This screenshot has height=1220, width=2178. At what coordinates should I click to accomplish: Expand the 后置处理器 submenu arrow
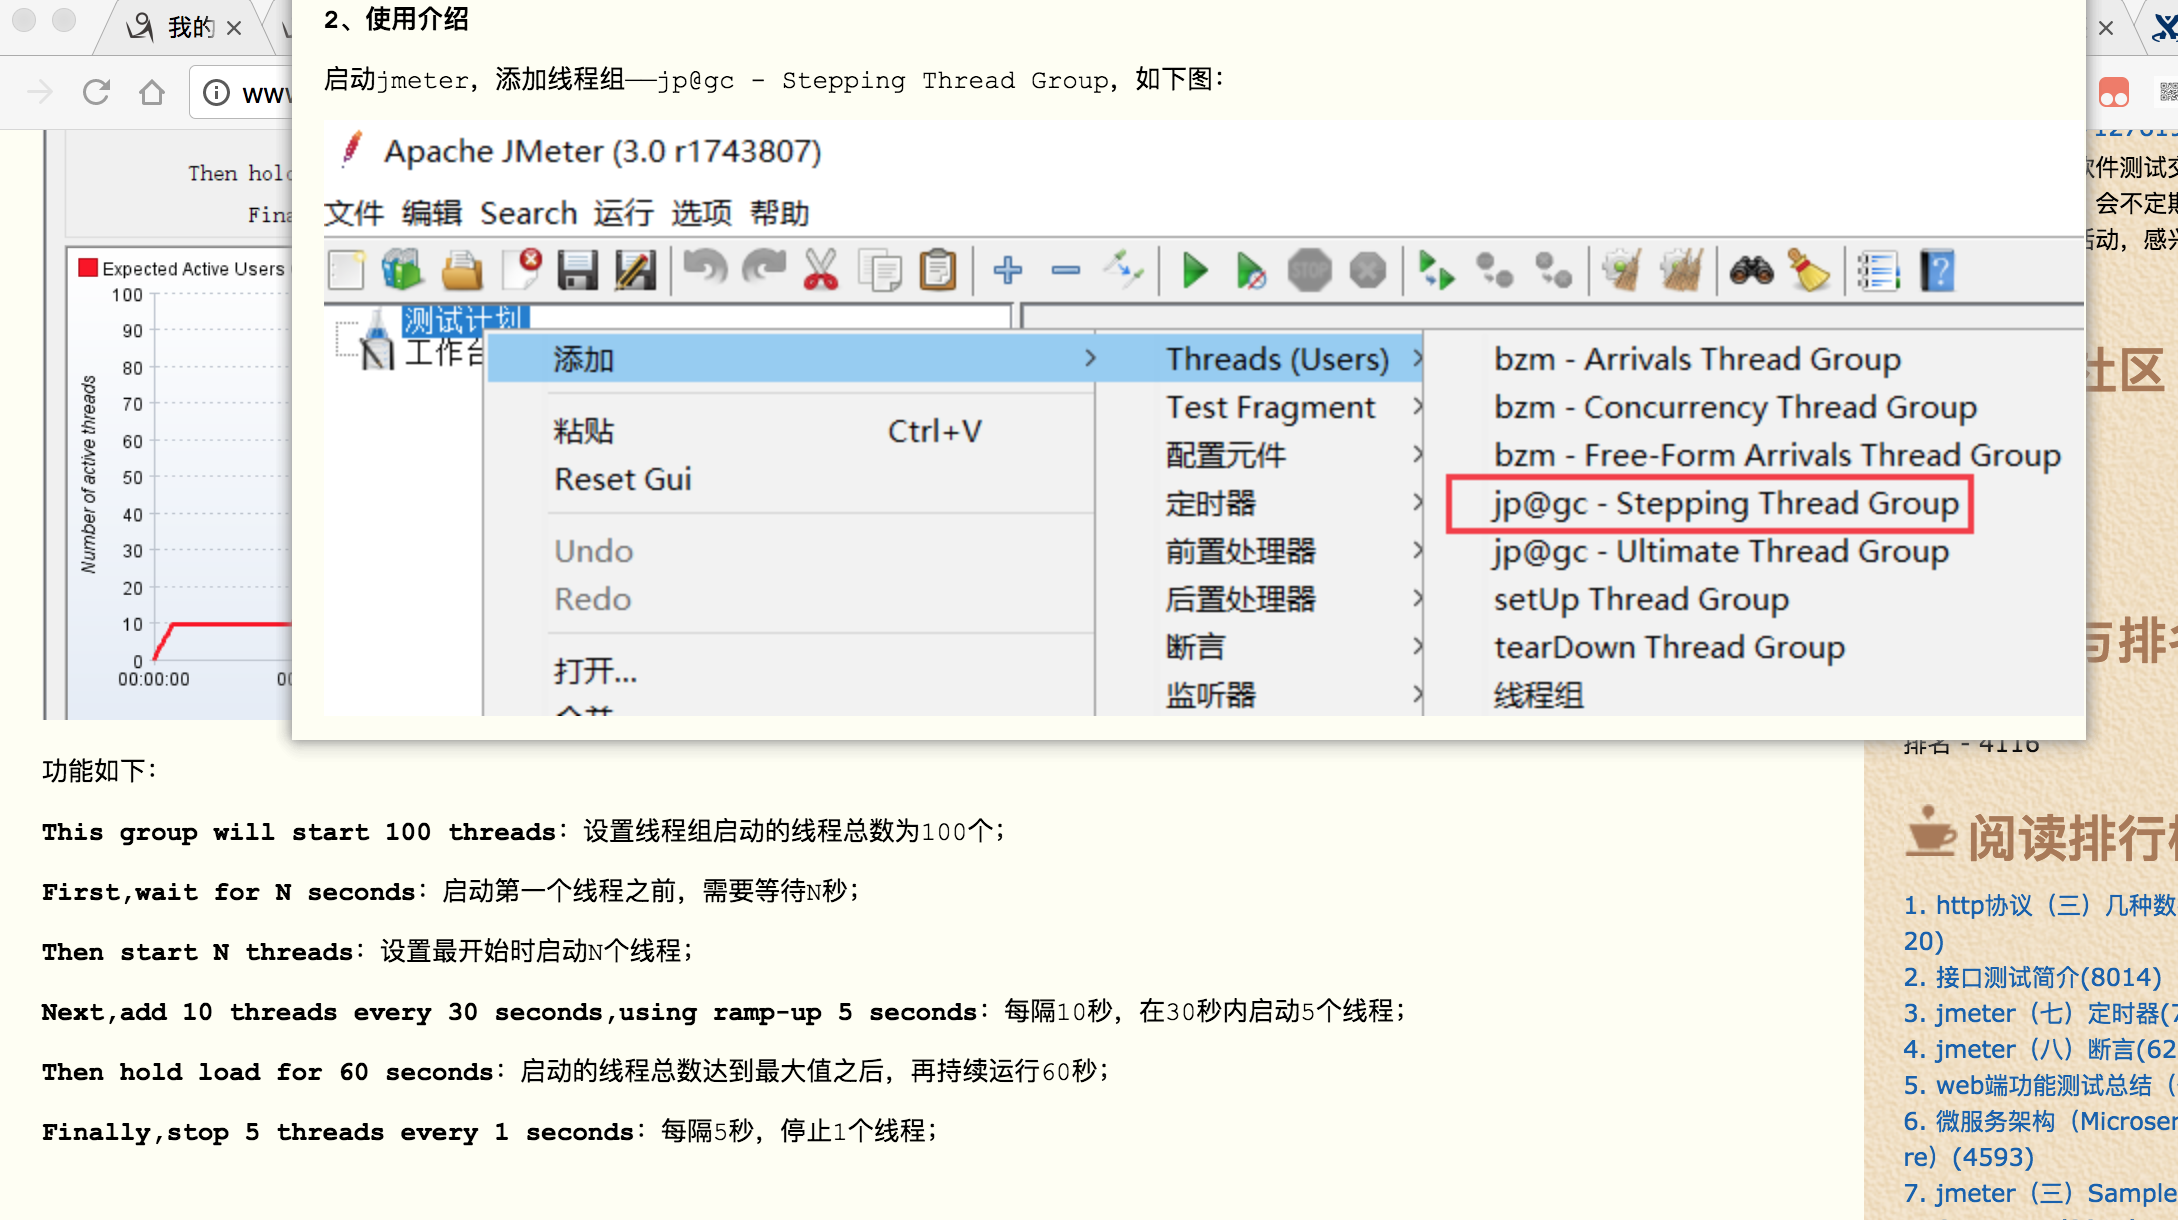(1417, 598)
